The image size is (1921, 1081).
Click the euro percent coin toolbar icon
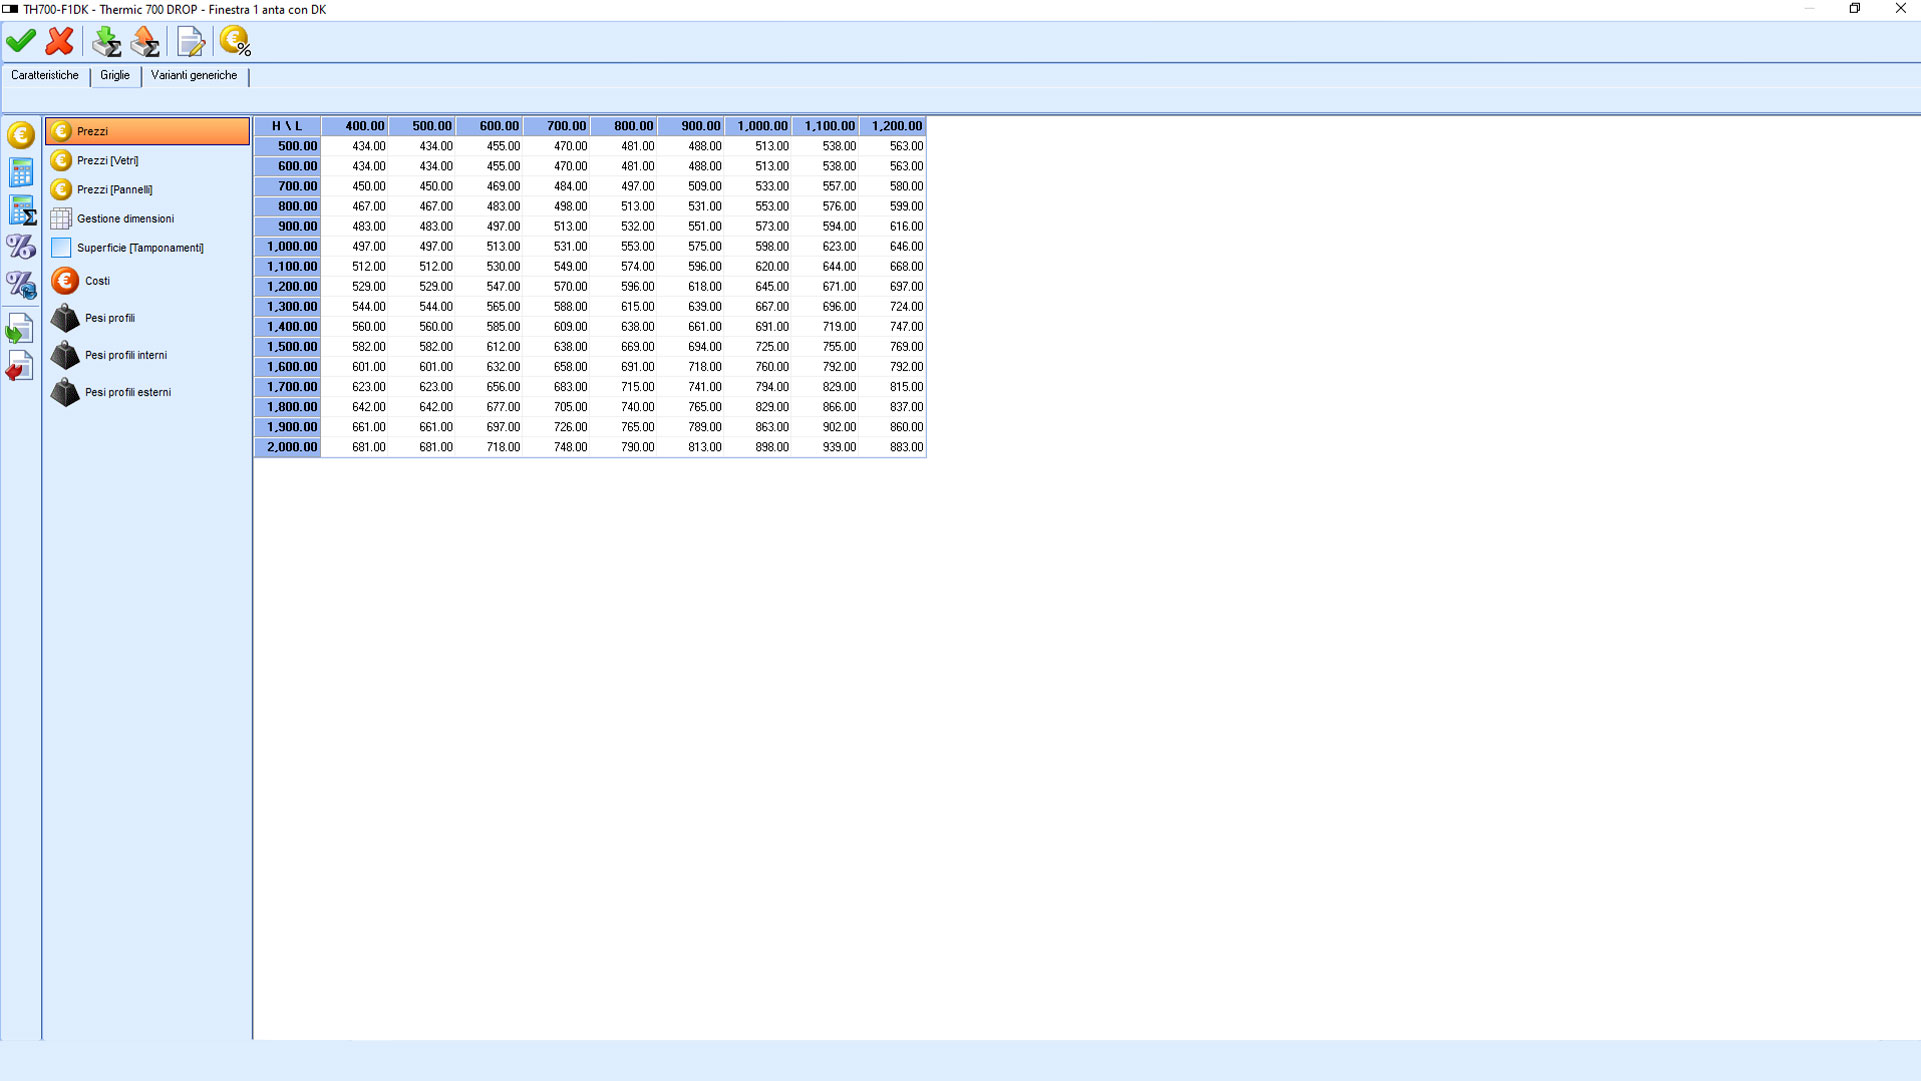pos(235,41)
